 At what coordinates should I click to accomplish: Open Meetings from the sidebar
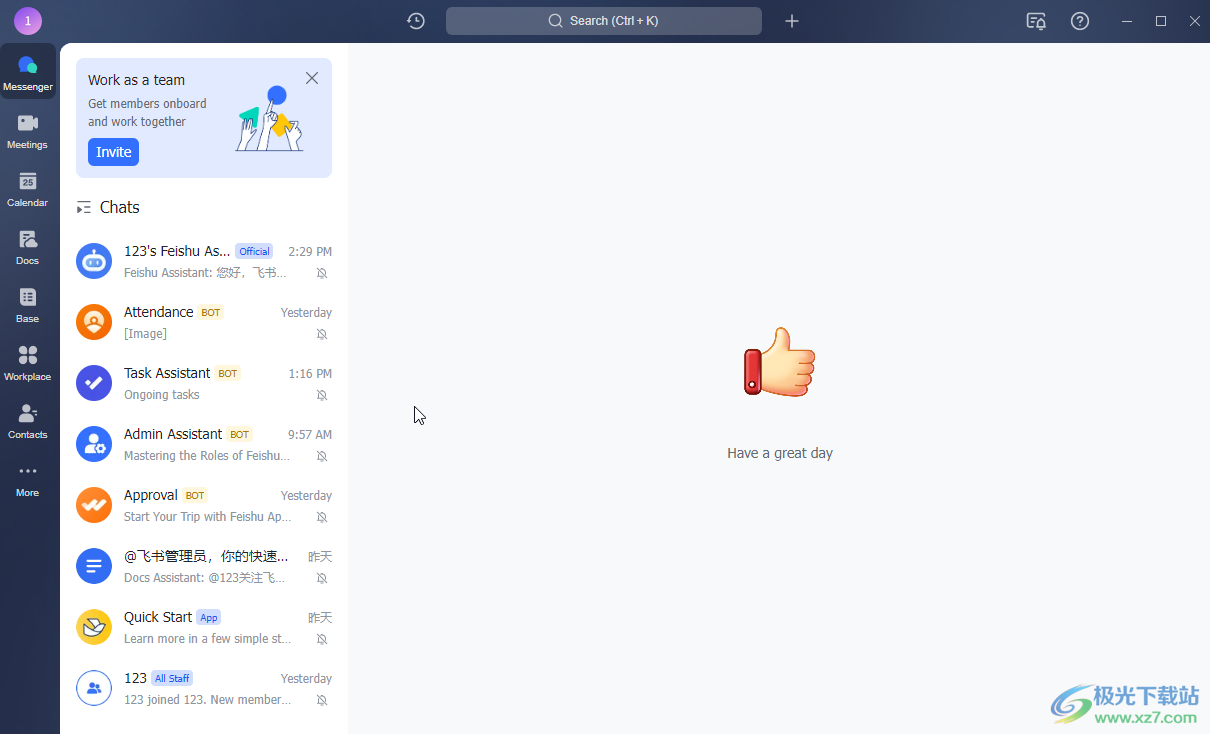28,131
